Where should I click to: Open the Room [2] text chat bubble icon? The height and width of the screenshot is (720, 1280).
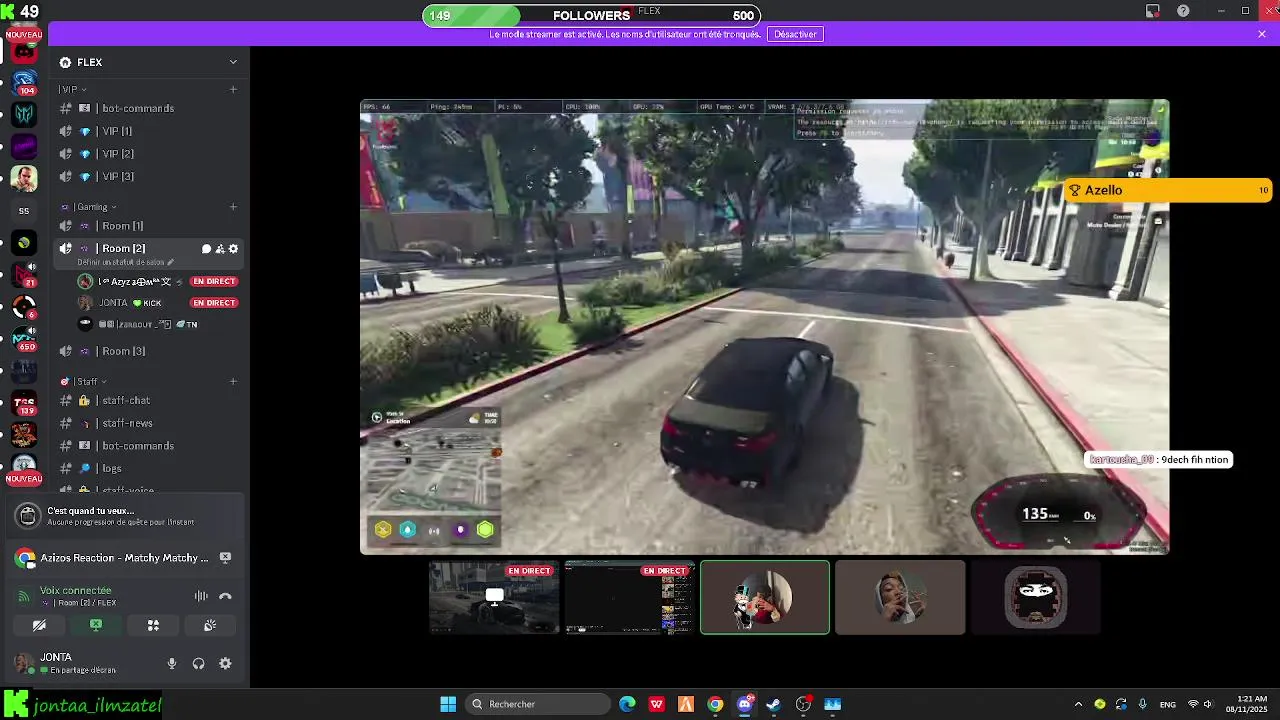[x=207, y=249]
